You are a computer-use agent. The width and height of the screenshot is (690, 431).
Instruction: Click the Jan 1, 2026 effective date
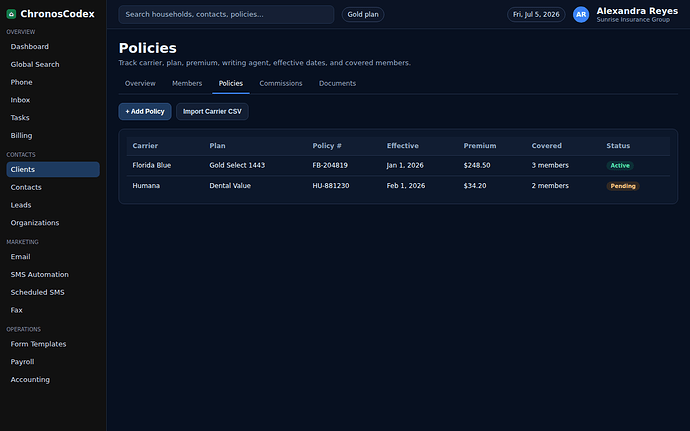[405, 166]
